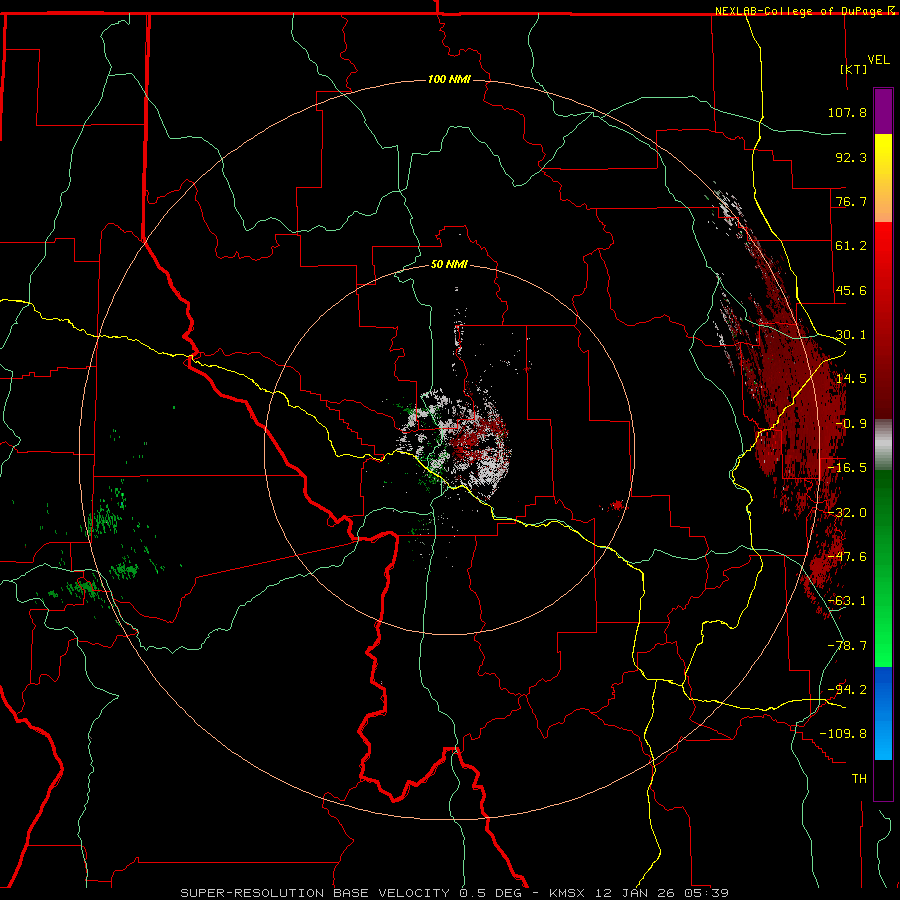Image resolution: width=900 pixels, height=900 pixels.
Task: Click the 30.1 velocity scale value
Action: point(851,335)
